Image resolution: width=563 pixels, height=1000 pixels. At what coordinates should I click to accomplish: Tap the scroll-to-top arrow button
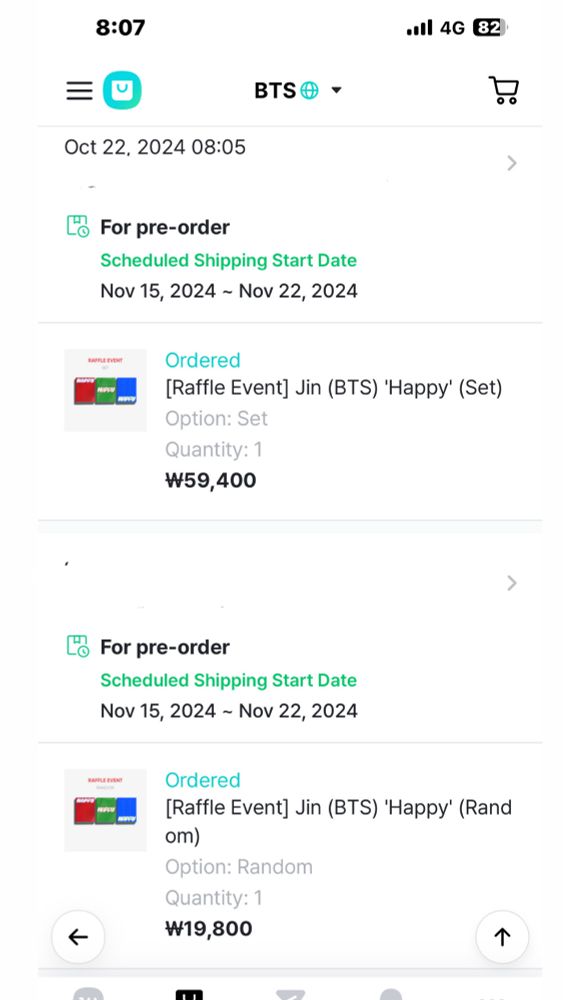[502, 937]
